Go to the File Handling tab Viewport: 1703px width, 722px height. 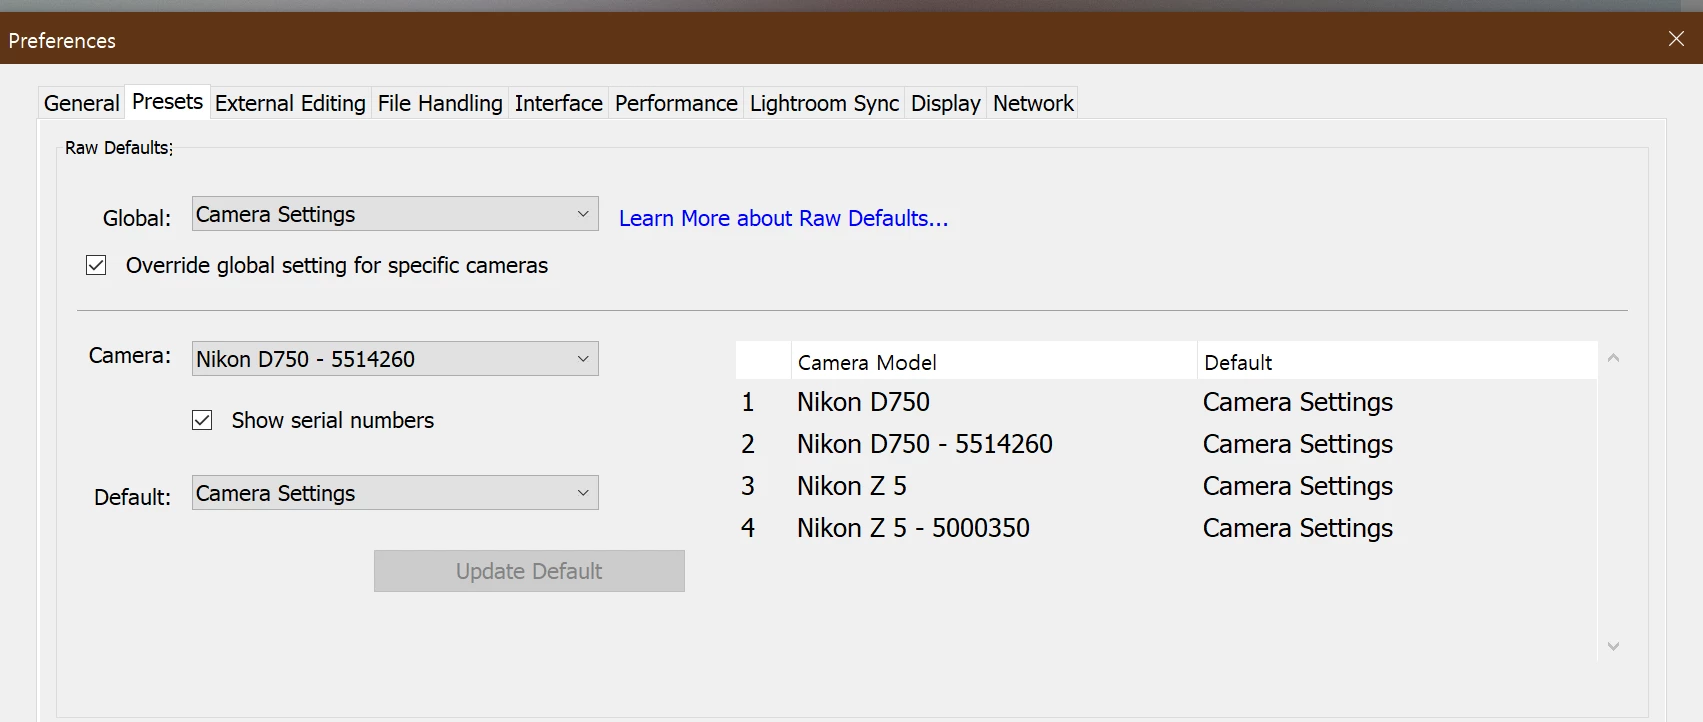pyautogui.click(x=440, y=103)
